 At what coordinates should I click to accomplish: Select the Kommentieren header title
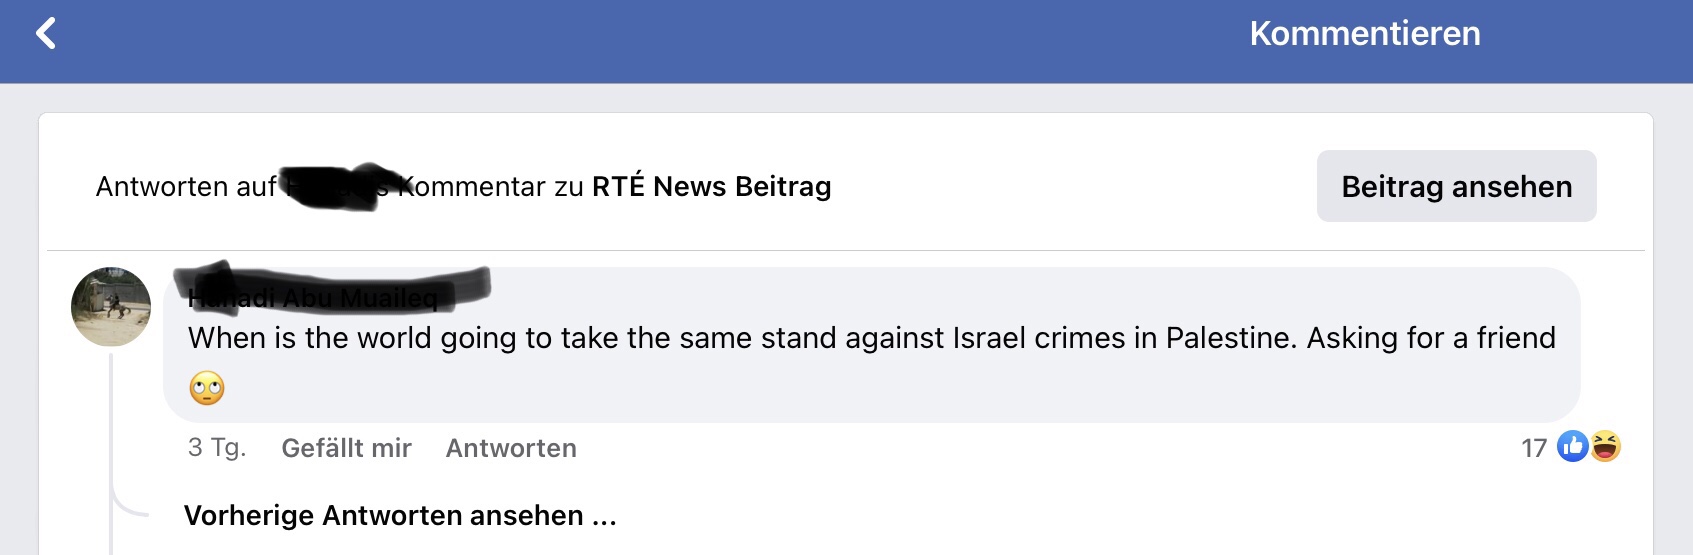click(x=1364, y=34)
